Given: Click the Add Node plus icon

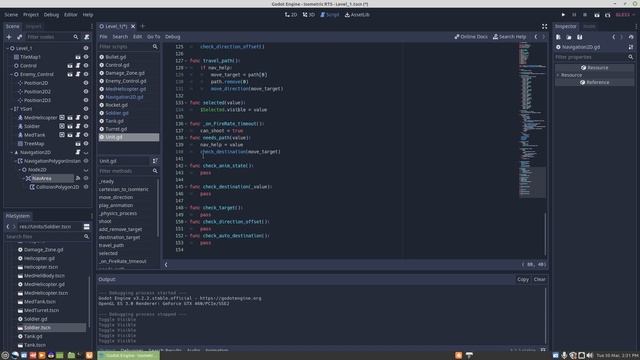Looking at the screenshot, I should [9, 37].
